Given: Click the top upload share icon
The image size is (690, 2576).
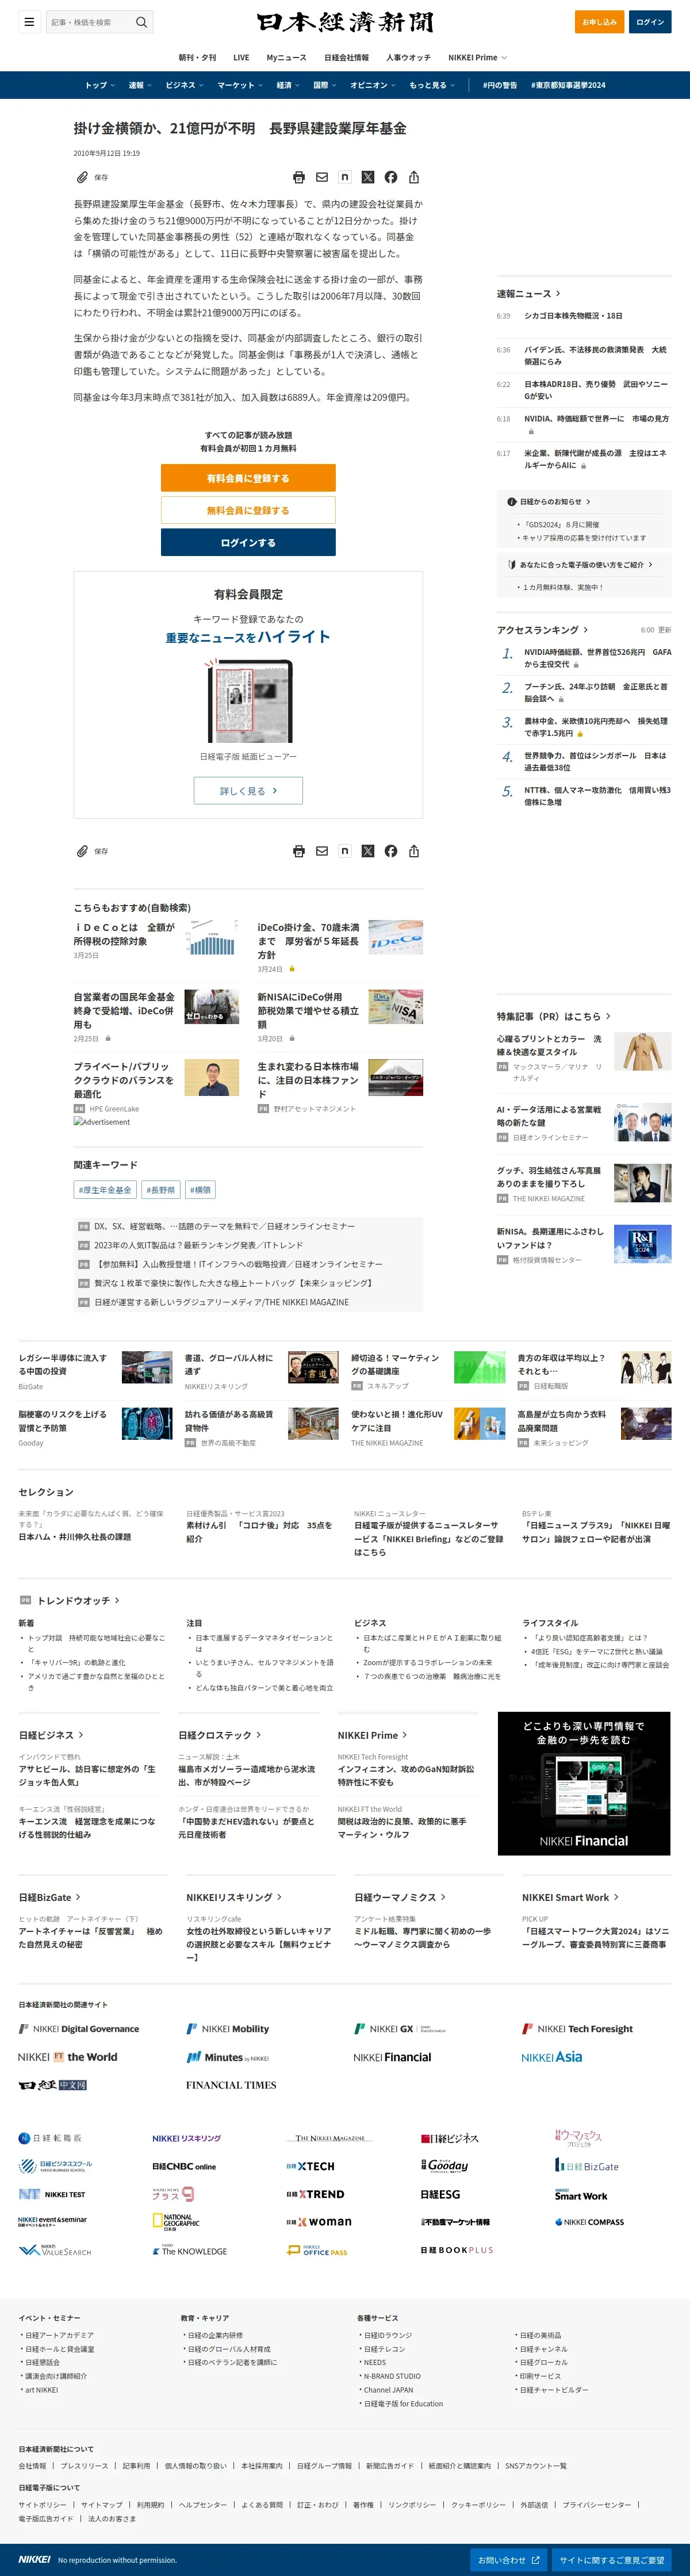Looking at the screenshot, I should click(x=414, y=177).
